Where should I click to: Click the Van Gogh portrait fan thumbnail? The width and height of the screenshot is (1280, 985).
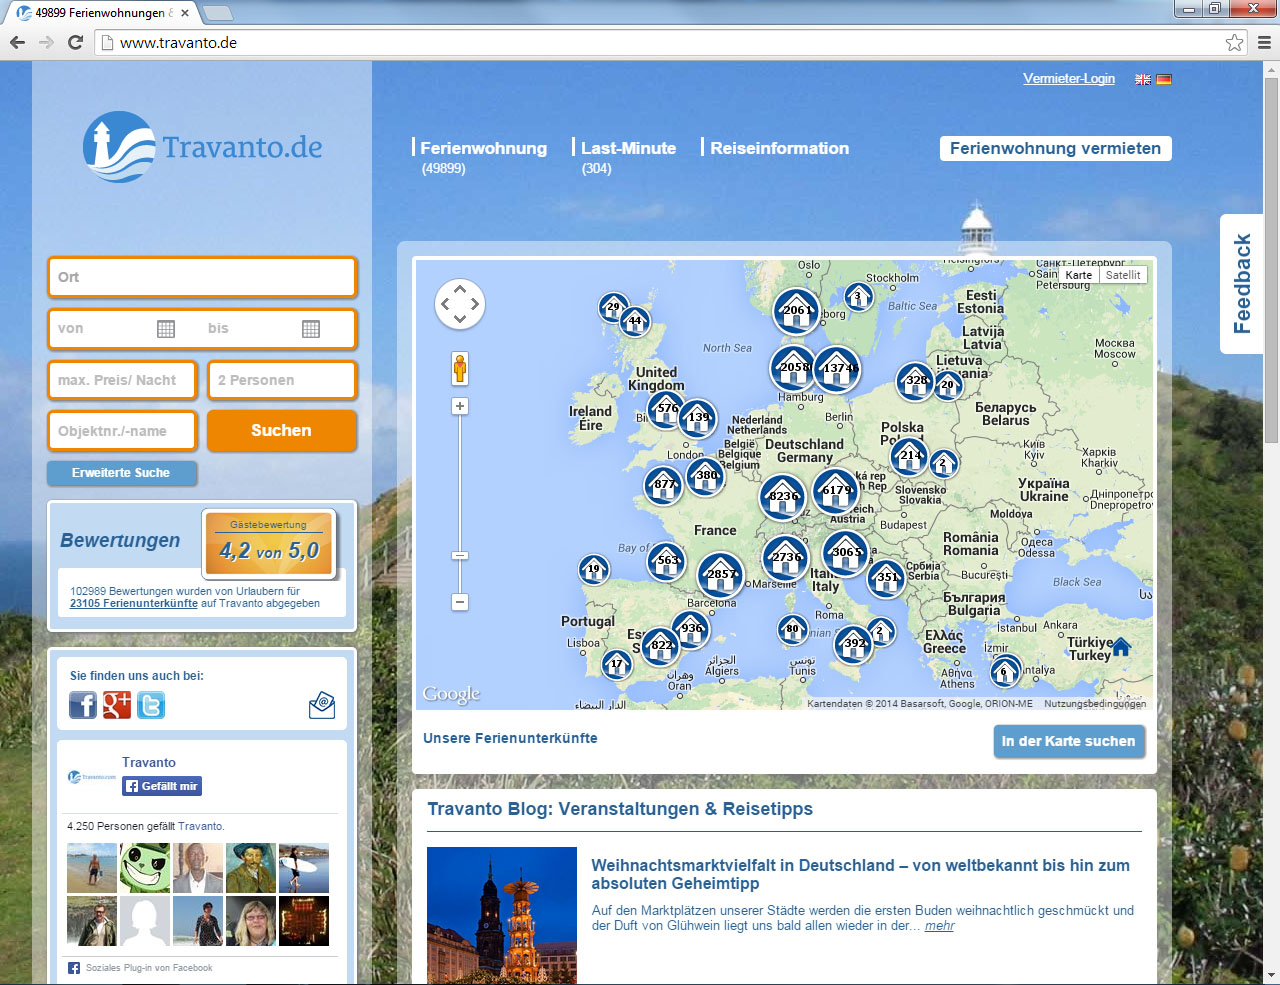point(251,868)
